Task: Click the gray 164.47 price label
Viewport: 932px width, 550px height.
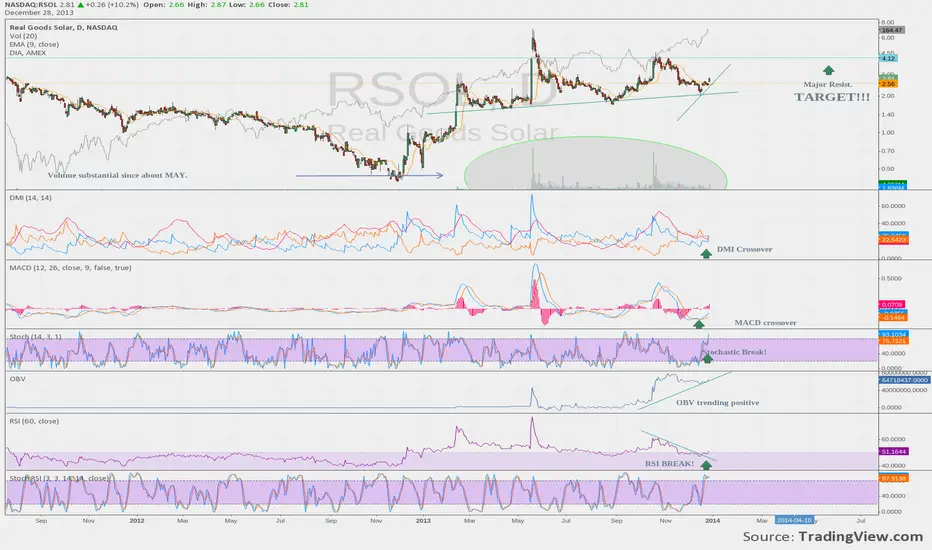Action: 892,30
